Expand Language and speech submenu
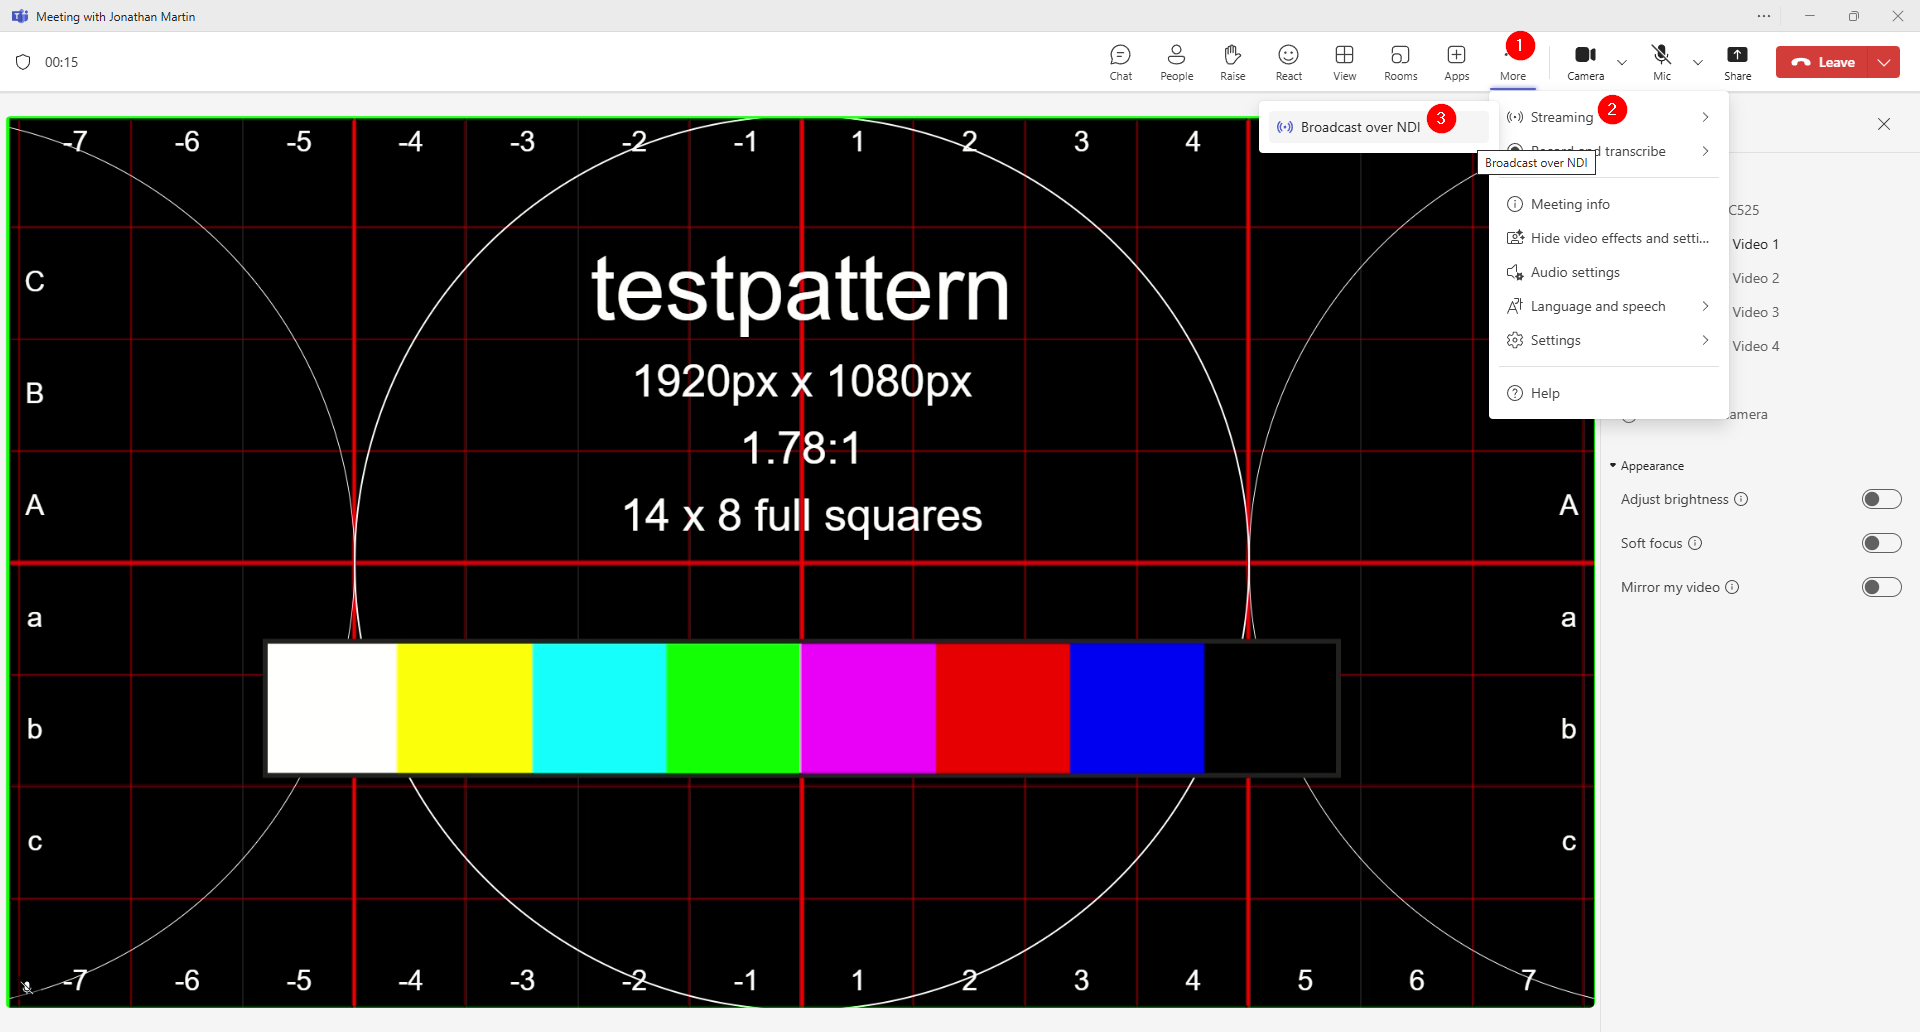This screenshot has width=1920, height=1032. [x=1609, y=306]
